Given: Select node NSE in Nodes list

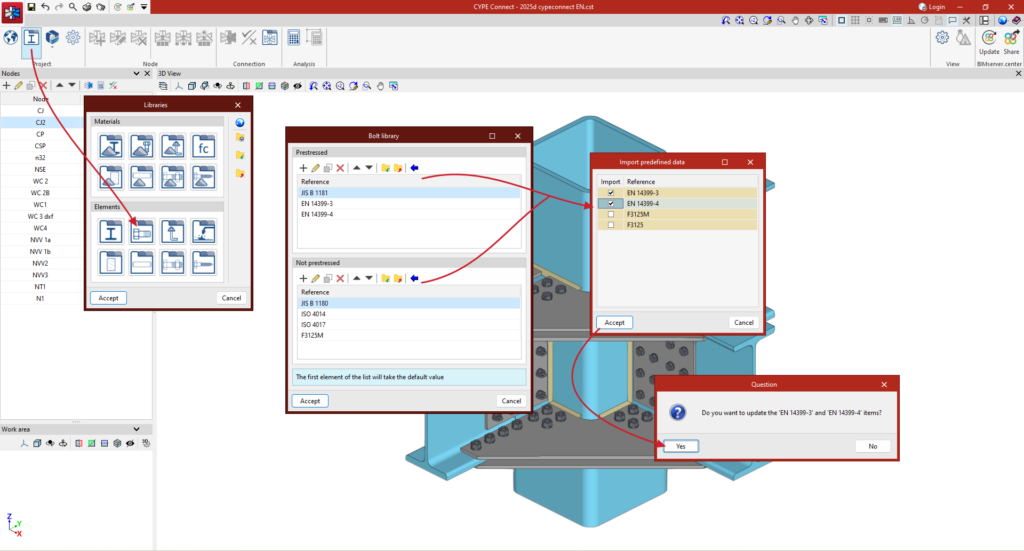Looking at the screenshot, I should point(41,169).
